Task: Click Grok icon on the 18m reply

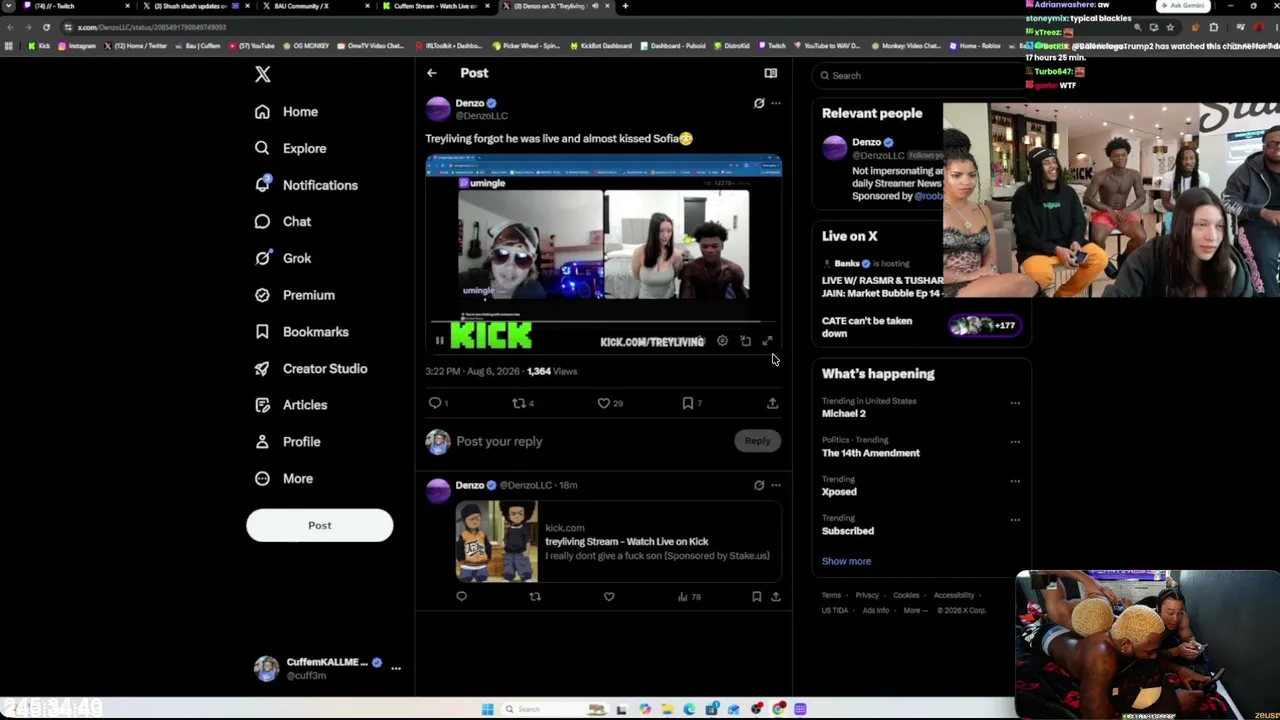Action: pos(759,485)
